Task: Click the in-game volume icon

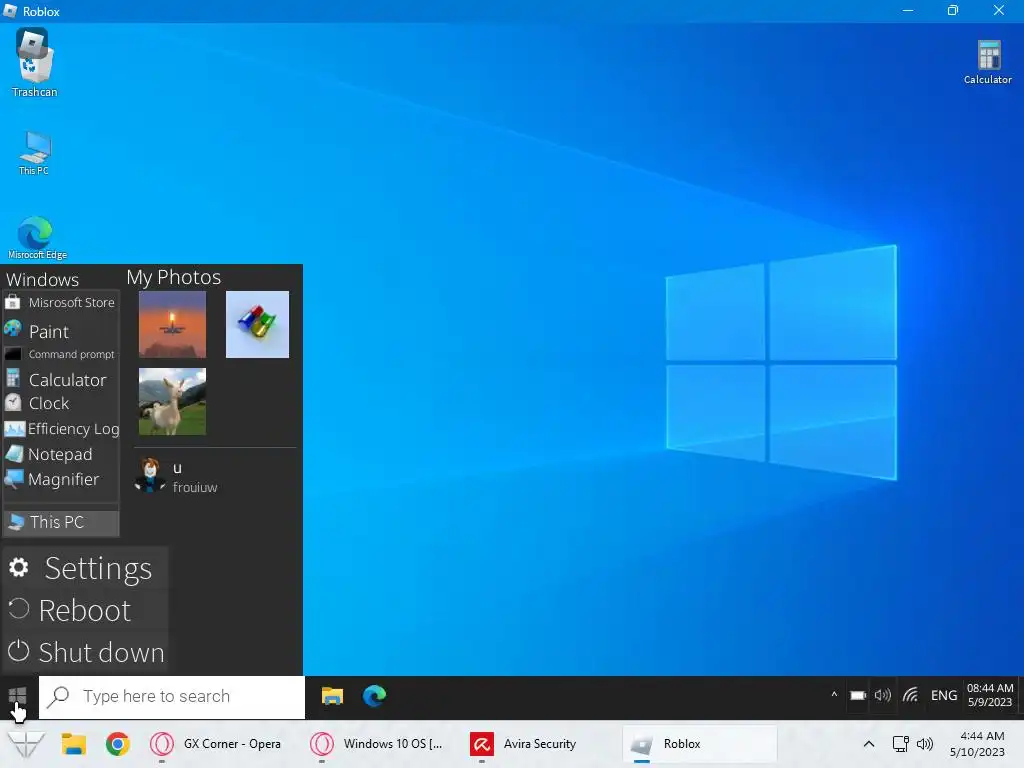Action: click(883, 695)
